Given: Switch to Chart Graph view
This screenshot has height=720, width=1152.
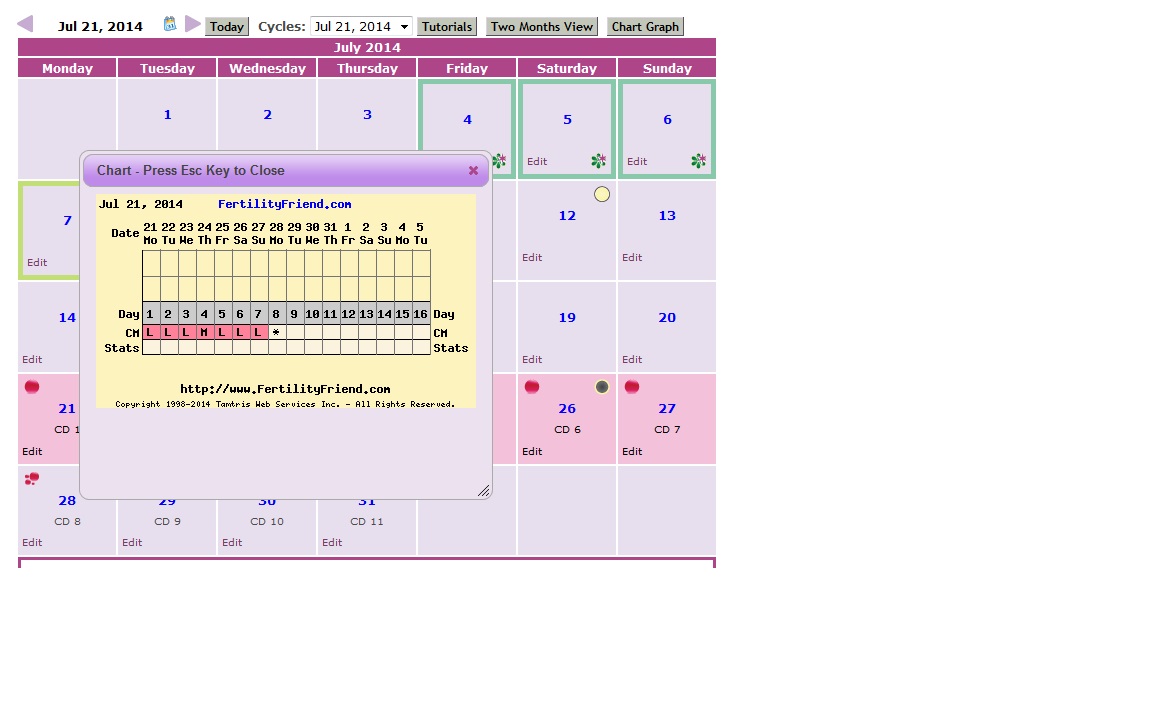Looking at the screenshot, I should point(645,27).
